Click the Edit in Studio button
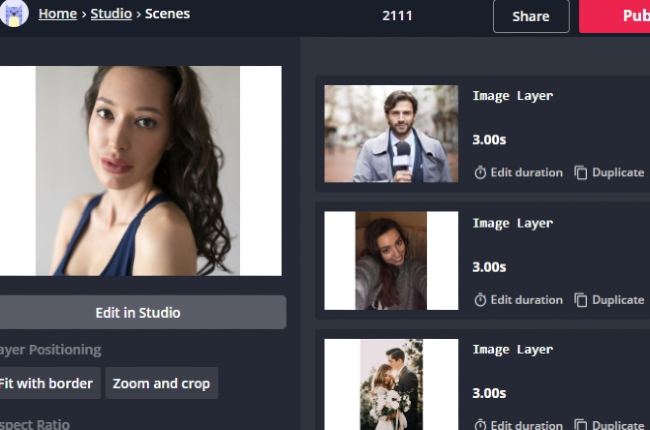The width and height of the screenshot is (650, 430). coord(138,312)
